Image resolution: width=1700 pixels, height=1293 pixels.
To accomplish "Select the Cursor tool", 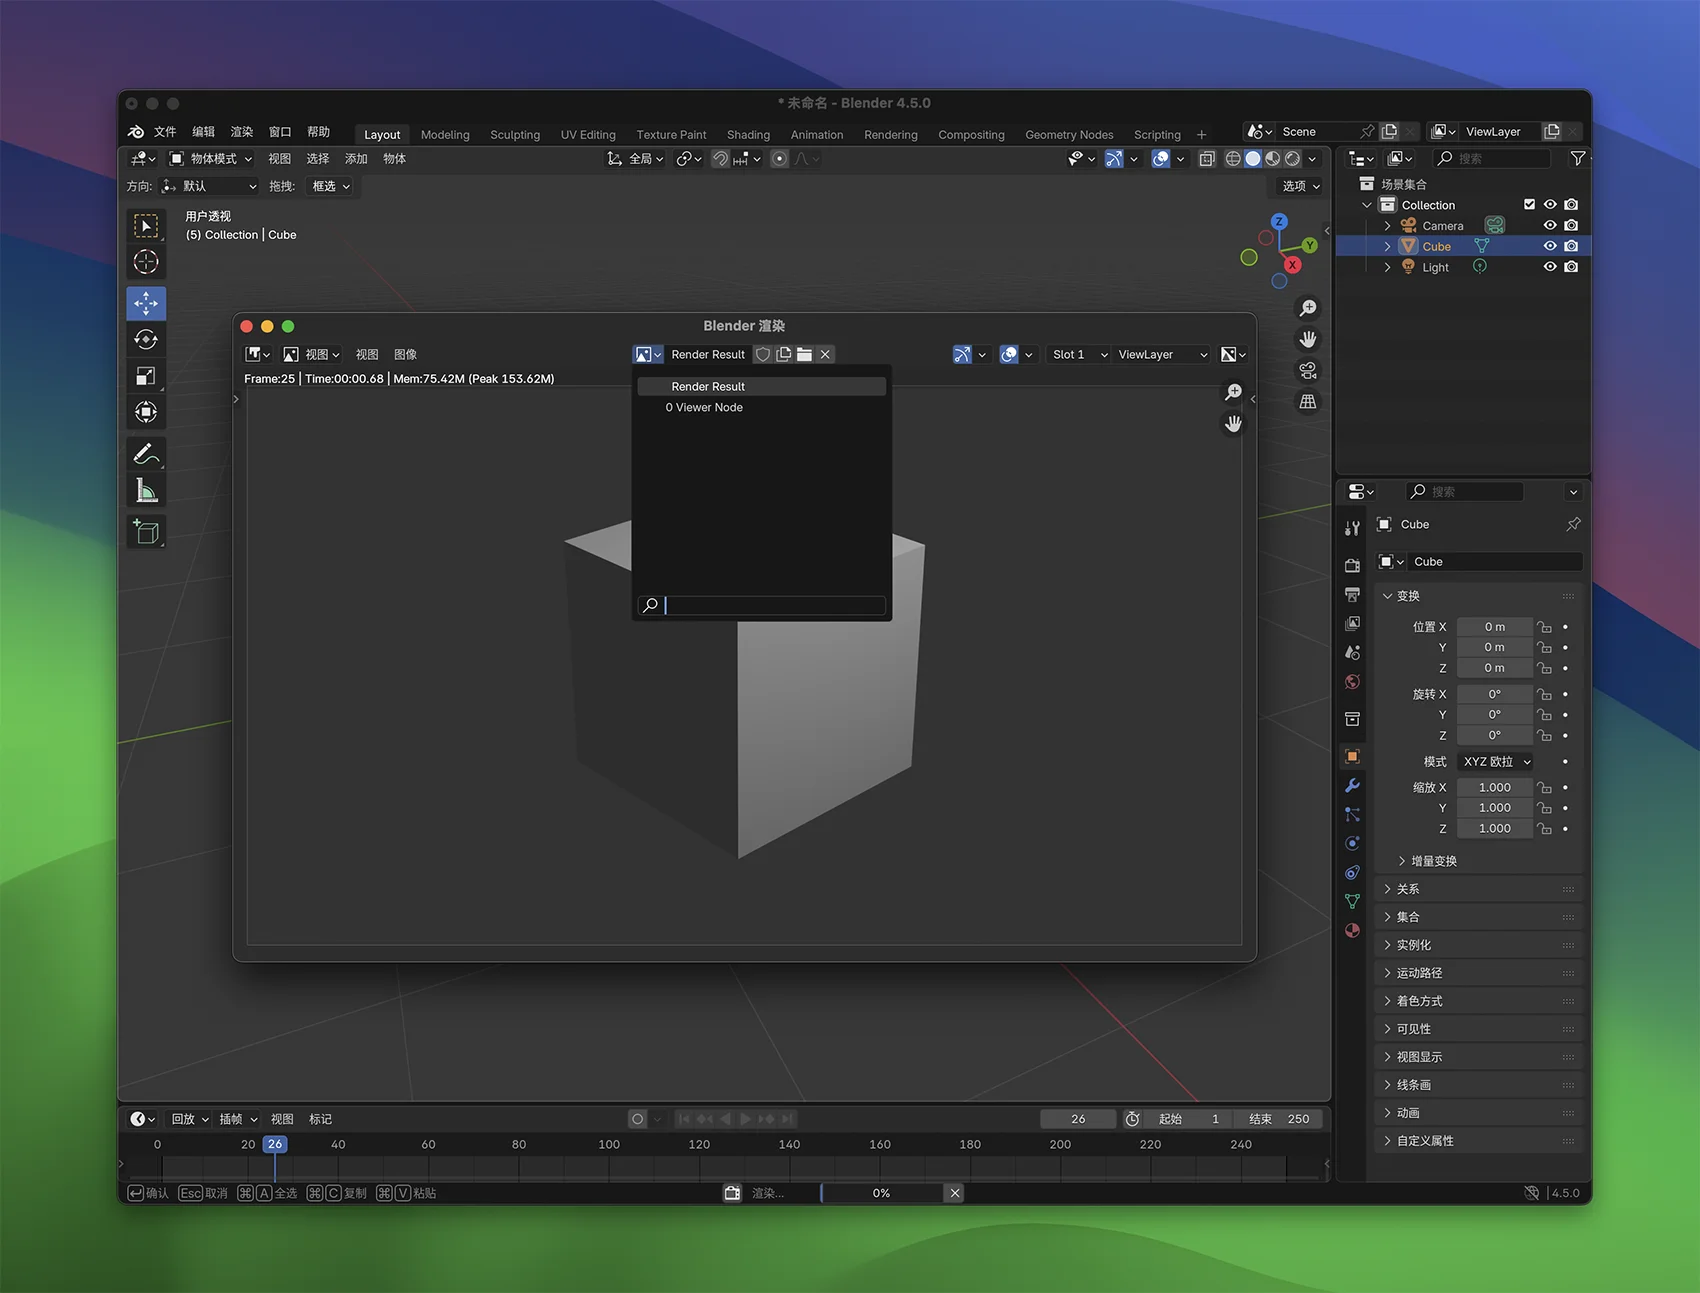I will 146,262.
